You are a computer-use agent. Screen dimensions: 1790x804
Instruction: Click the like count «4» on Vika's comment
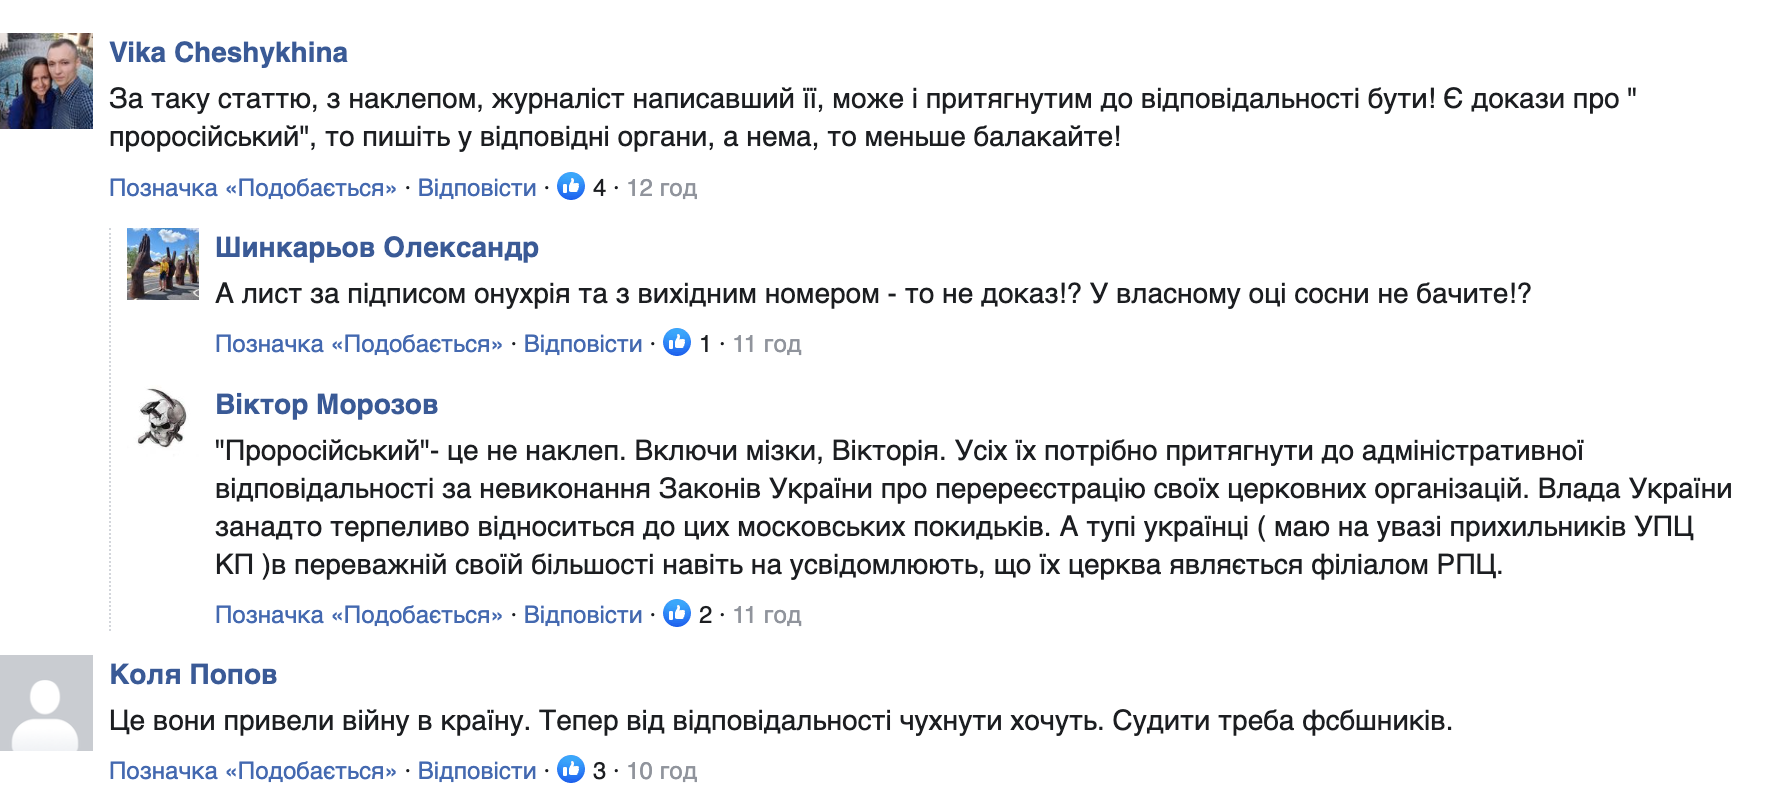point(600,188)
